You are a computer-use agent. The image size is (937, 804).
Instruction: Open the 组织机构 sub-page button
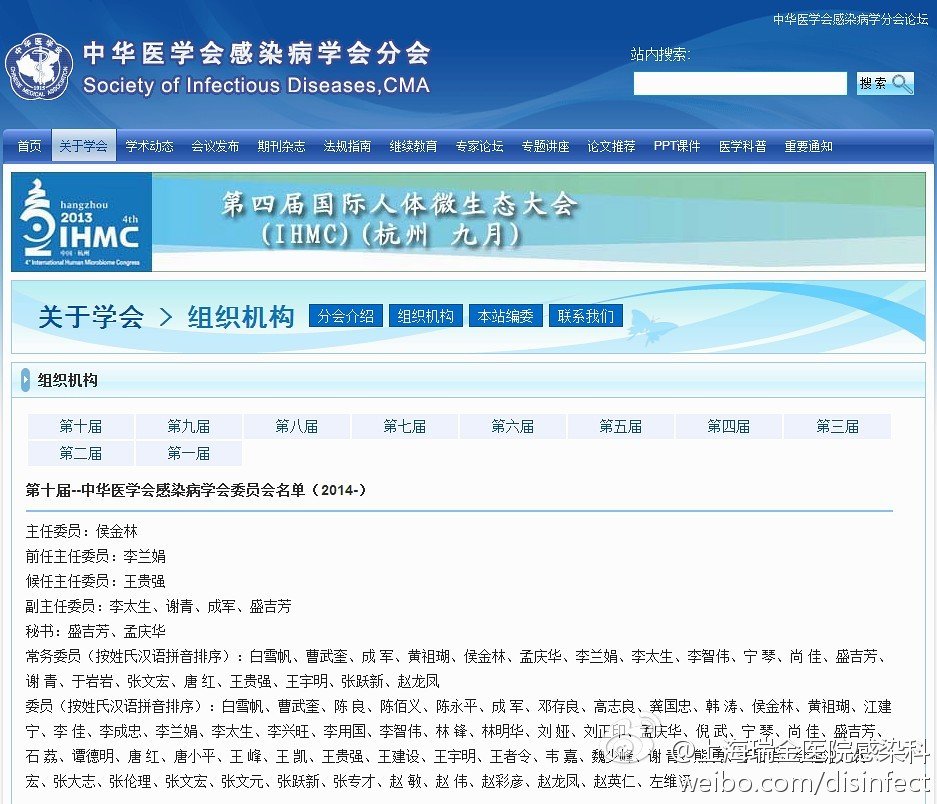[426, 316]
